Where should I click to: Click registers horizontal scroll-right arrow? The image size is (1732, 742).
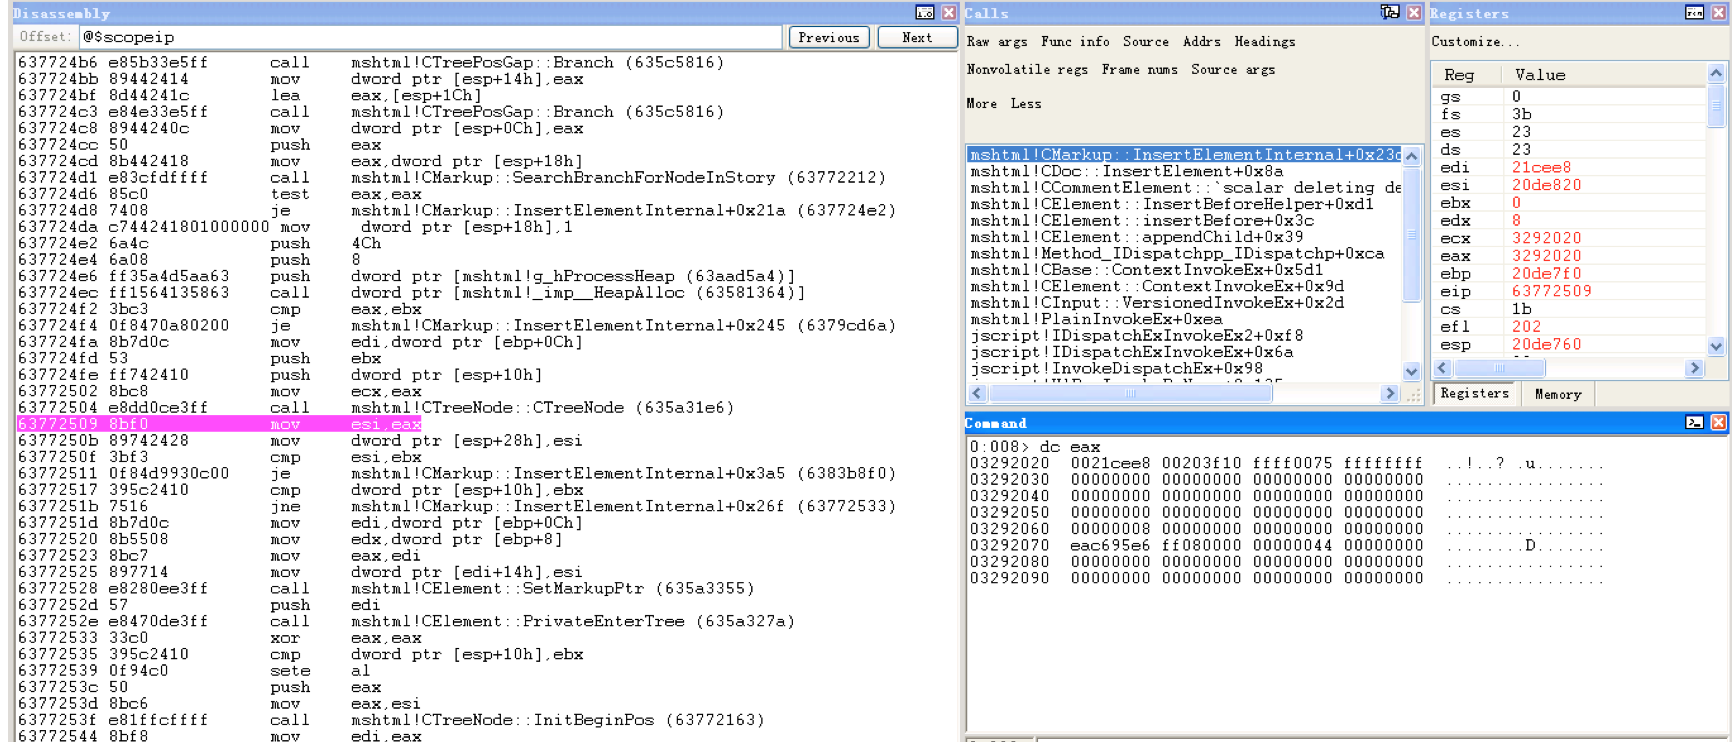[1693, 368]
